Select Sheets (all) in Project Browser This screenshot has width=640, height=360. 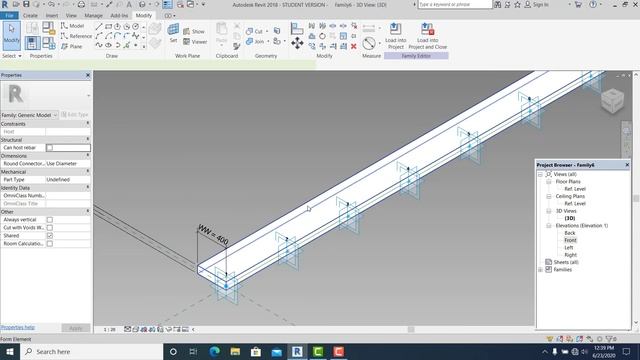tap(566, 262)
